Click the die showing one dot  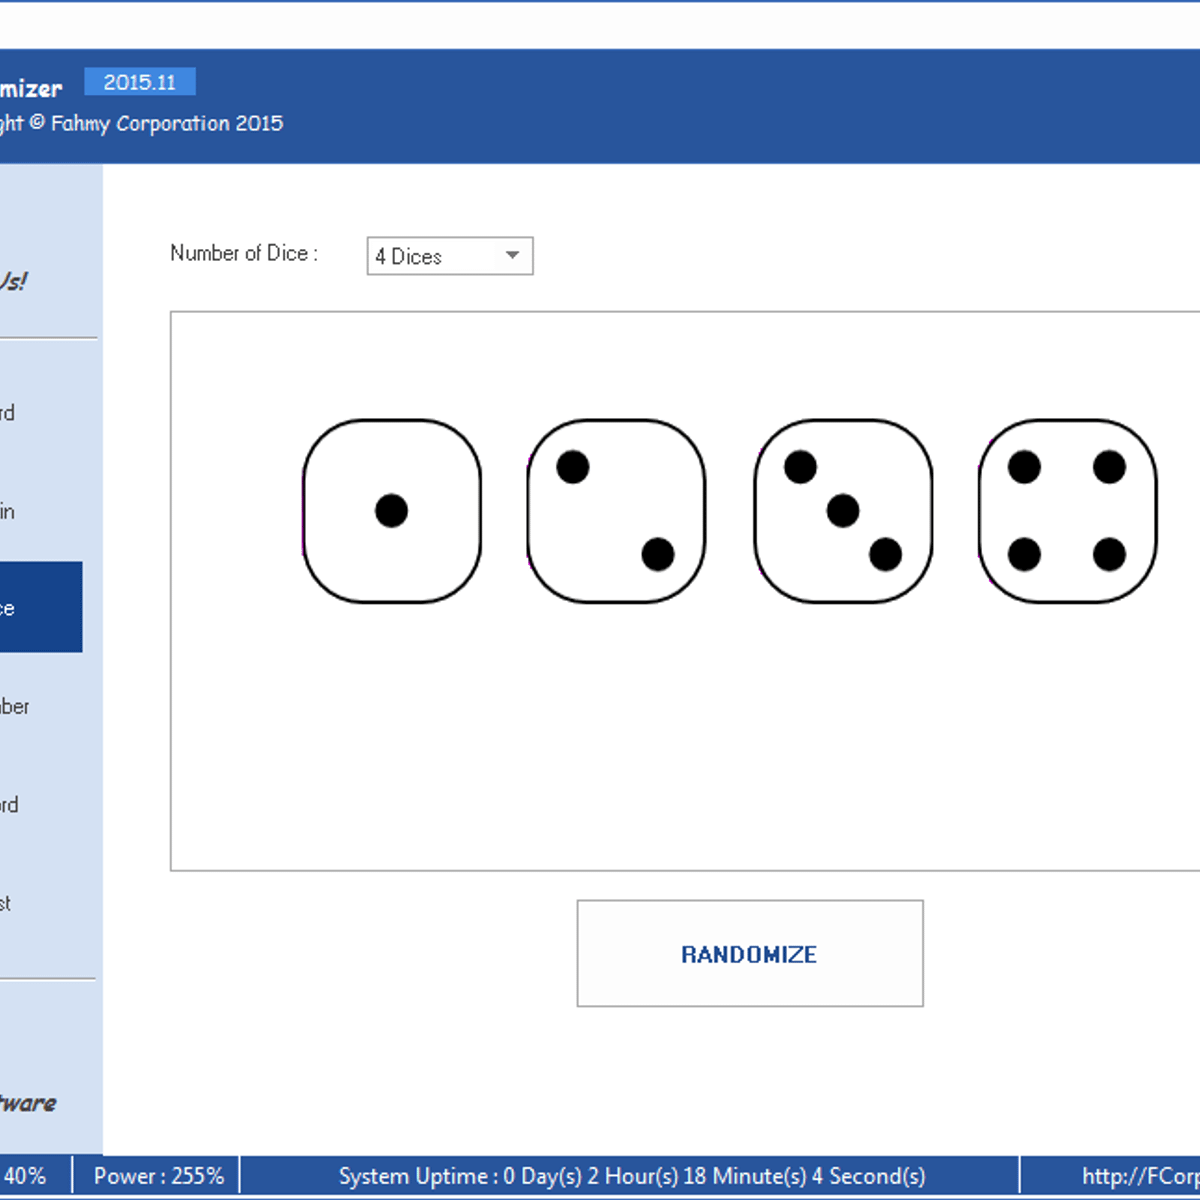coord(392,511)
